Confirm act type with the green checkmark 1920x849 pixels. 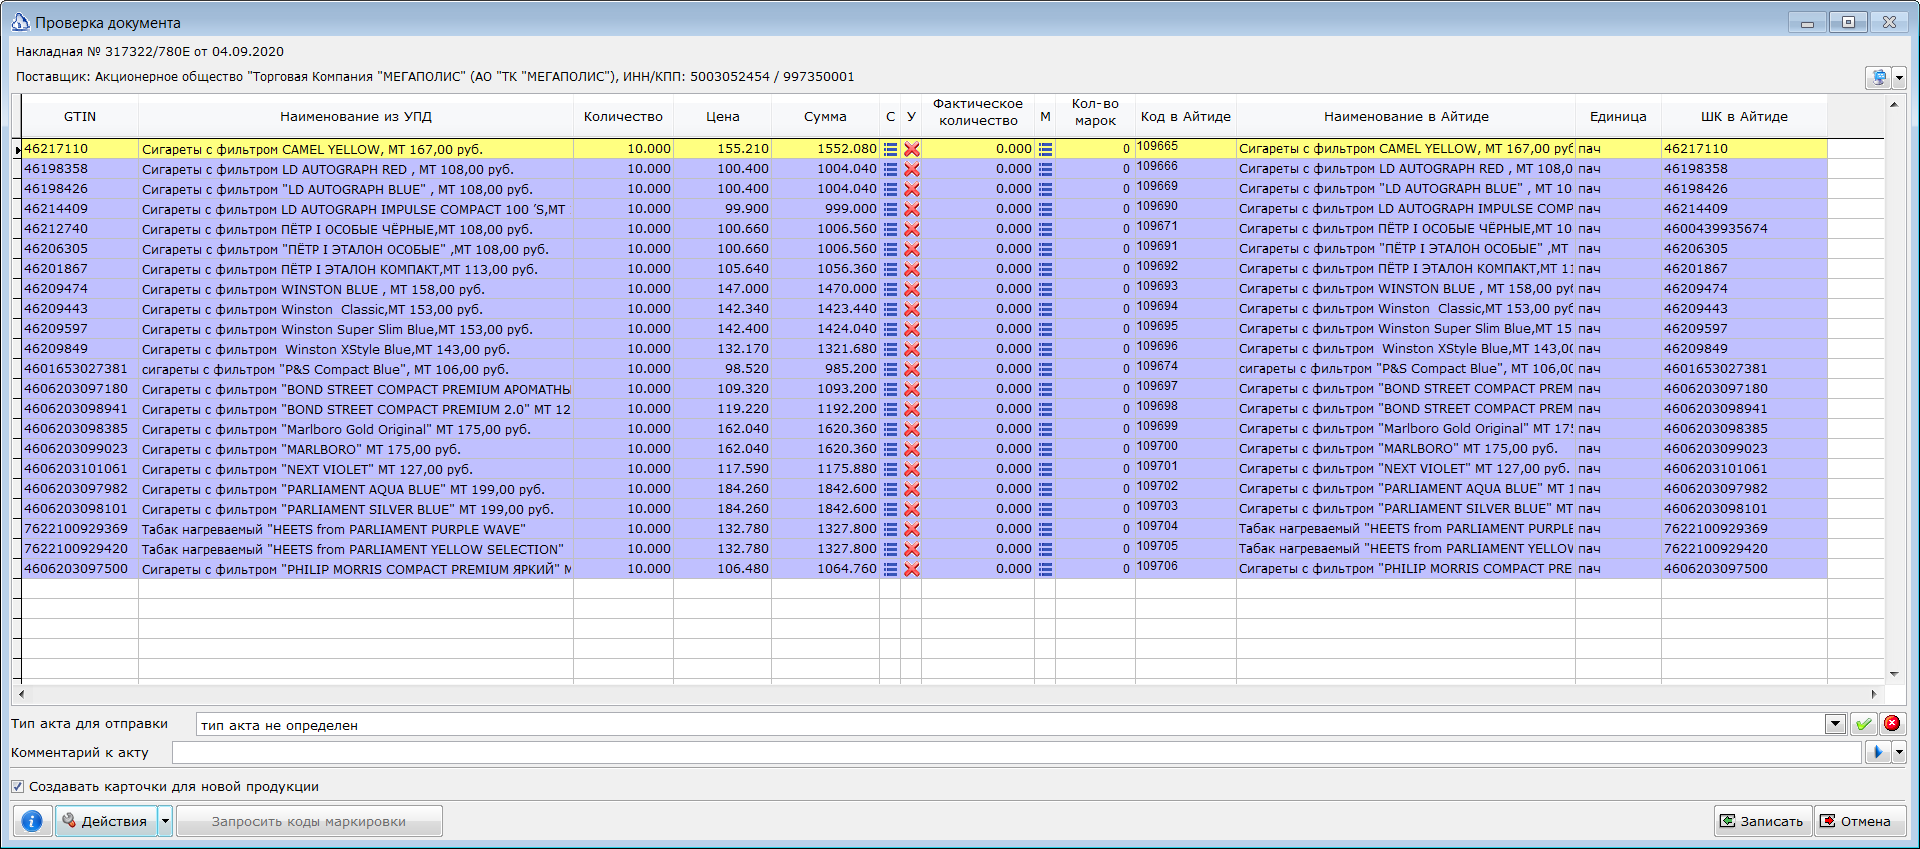click(x=1863, y=724)
